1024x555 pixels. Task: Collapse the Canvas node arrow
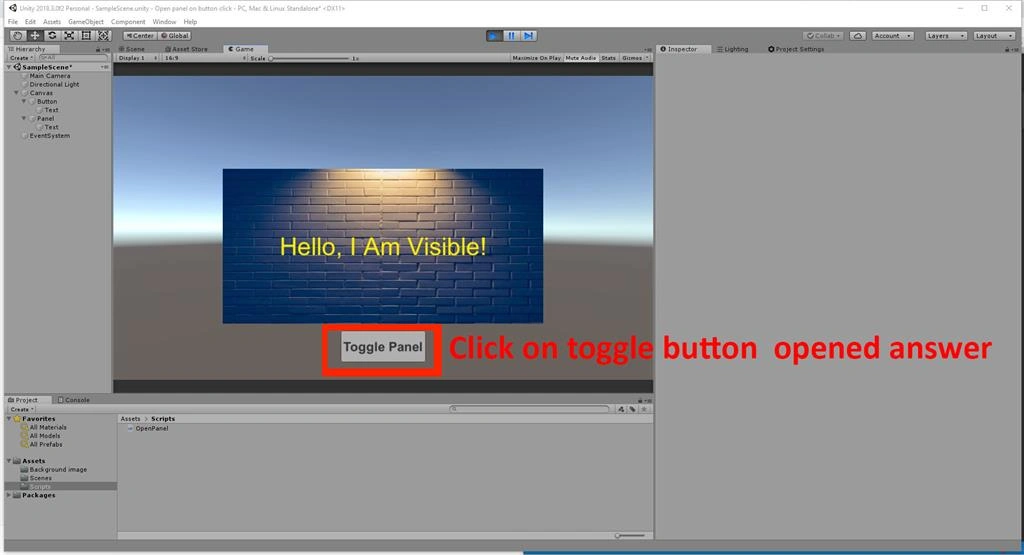pos(16,93)
